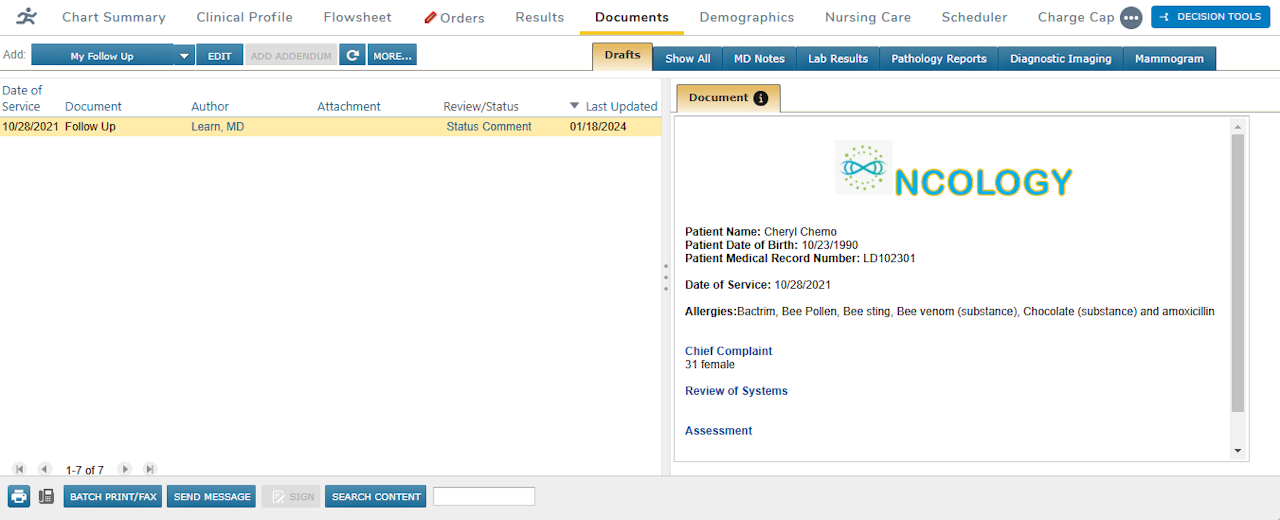Image resolution: width=1280 pixels, height=520 pixels.
Task: Open the Demographics tab
Action: click(x=747, y=17)
